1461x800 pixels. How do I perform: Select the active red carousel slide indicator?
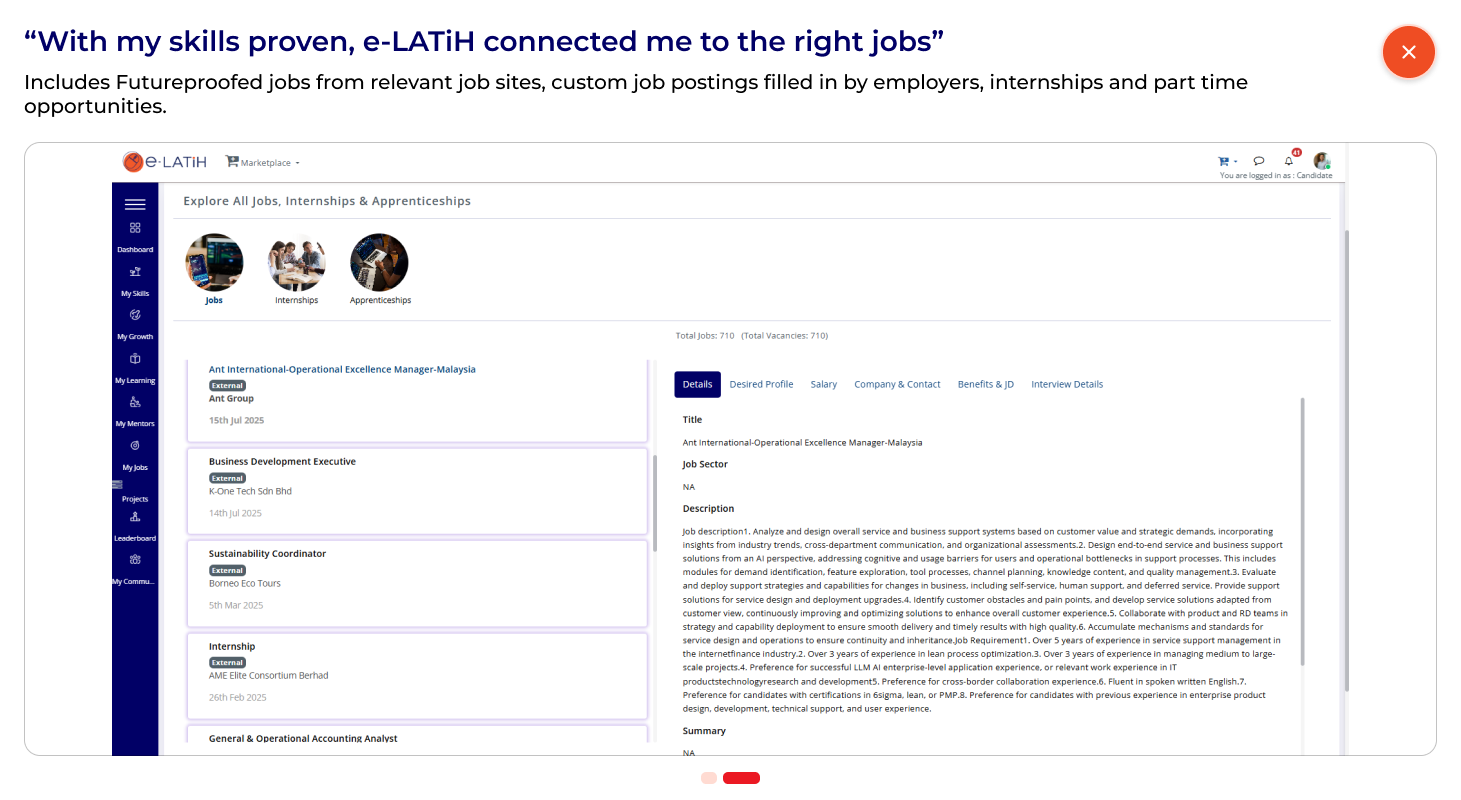tap(741, 778)
